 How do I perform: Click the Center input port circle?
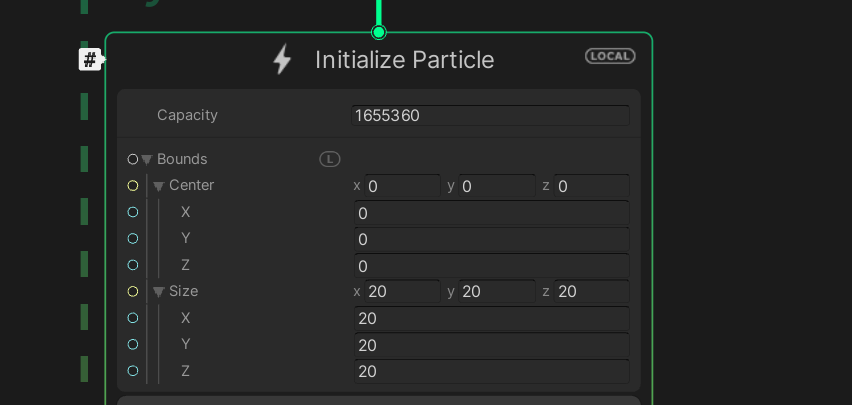point(133,186)
